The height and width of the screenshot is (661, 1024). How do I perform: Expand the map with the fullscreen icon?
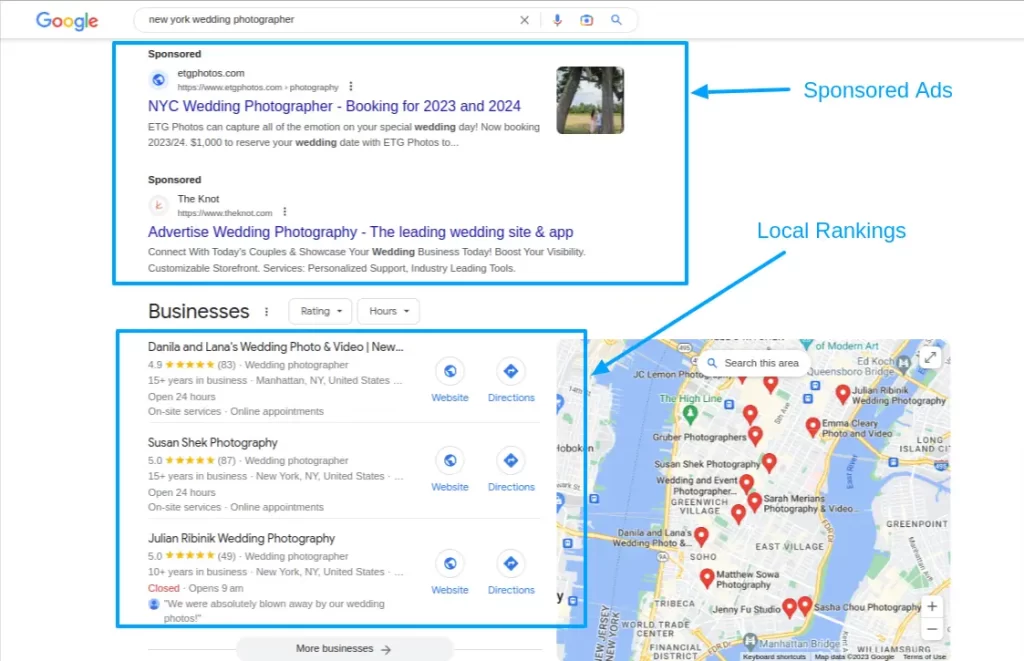(930, 358)
